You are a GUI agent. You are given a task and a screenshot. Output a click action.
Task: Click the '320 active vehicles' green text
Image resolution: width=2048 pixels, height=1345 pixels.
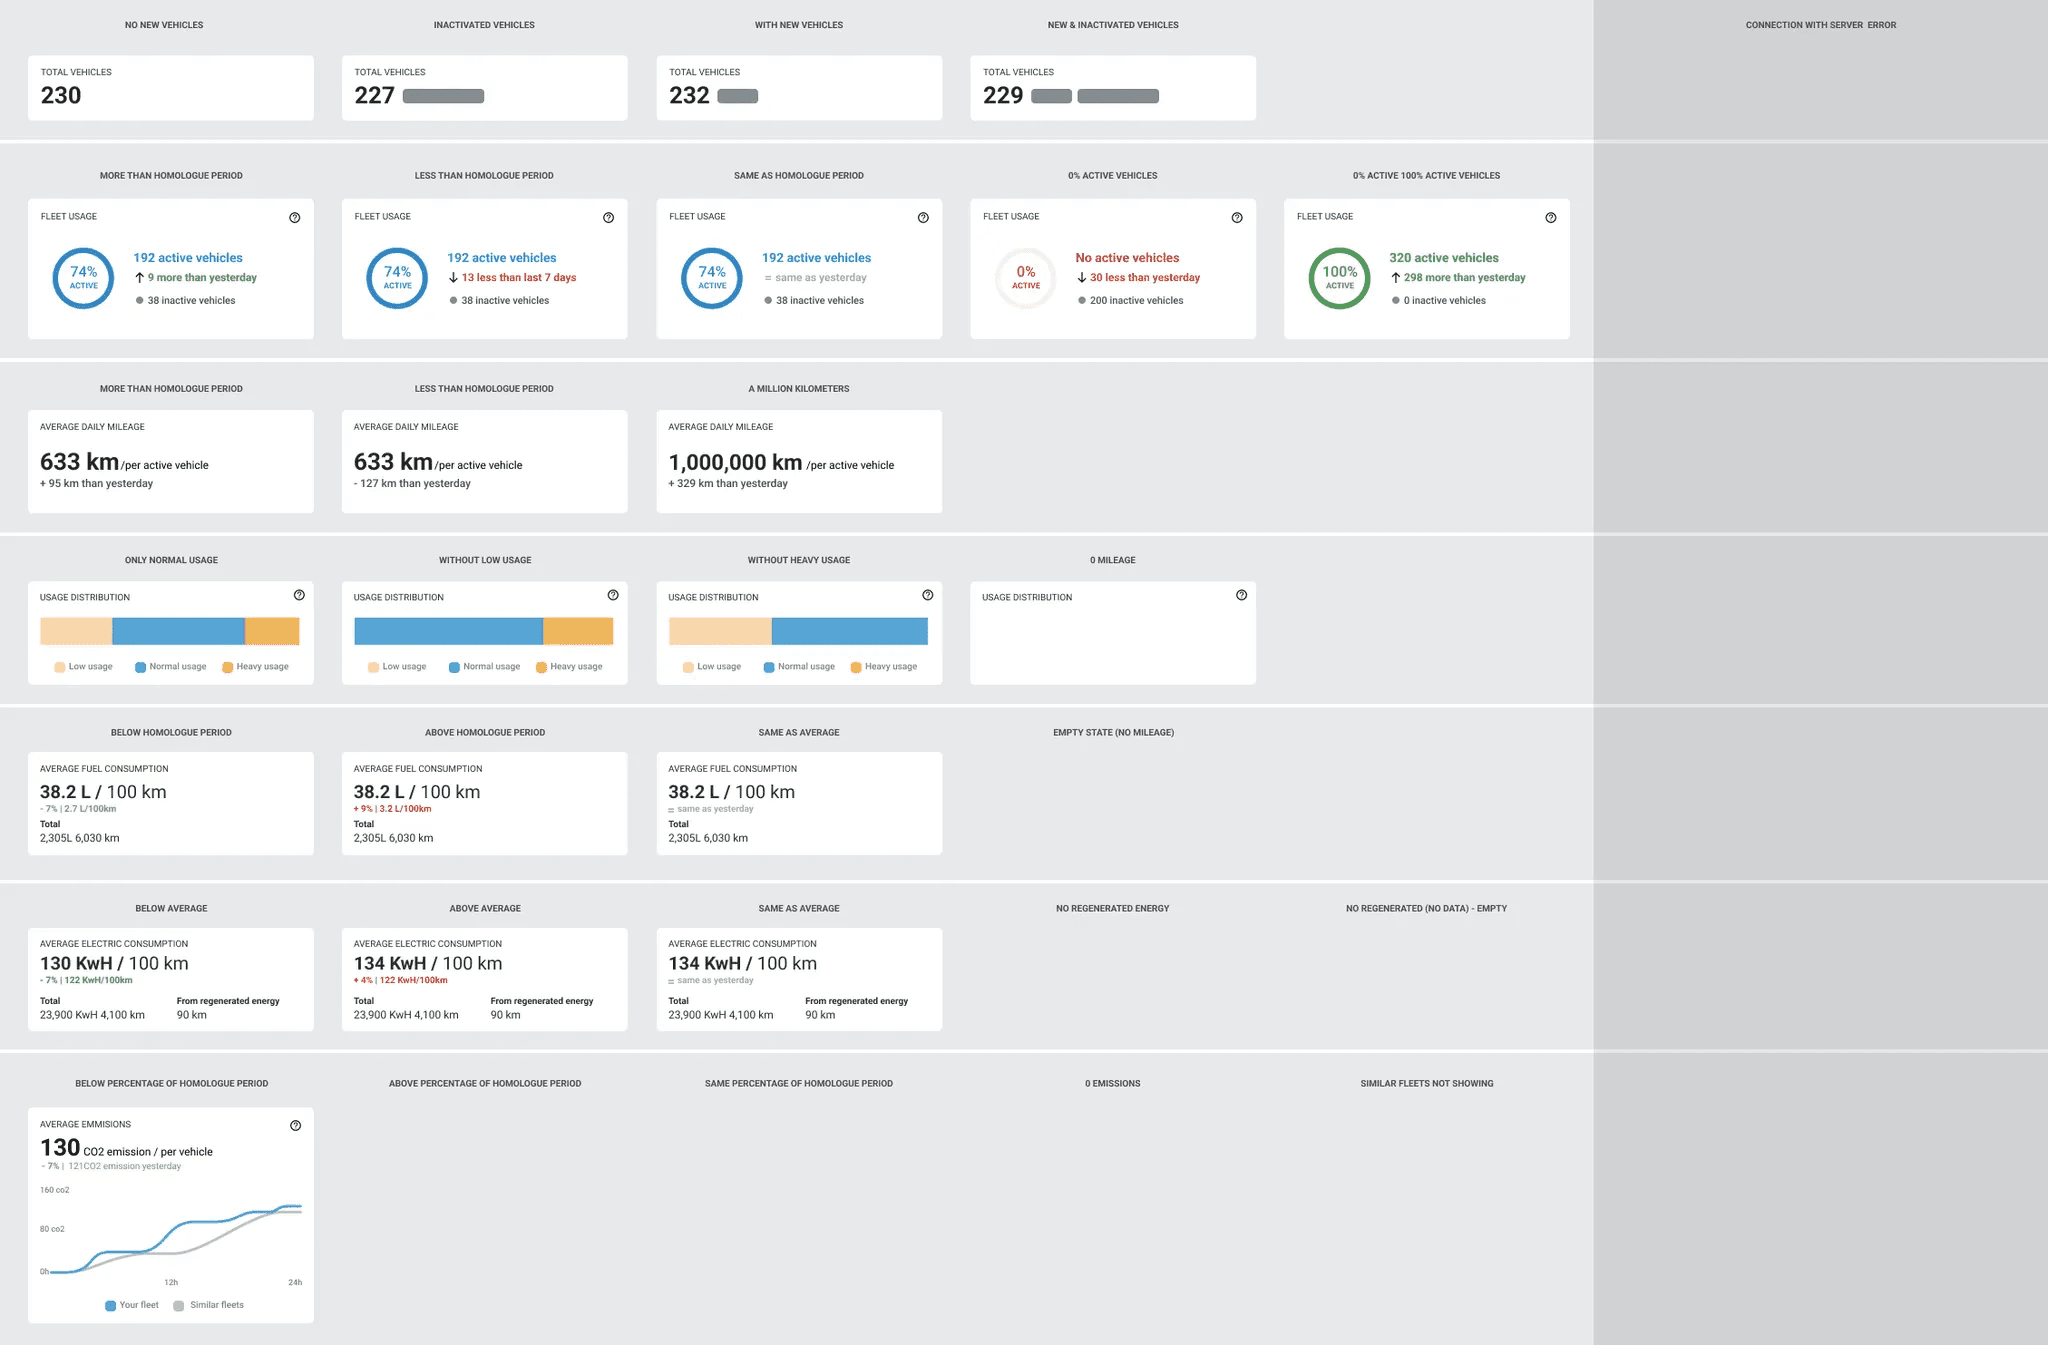1443,258
